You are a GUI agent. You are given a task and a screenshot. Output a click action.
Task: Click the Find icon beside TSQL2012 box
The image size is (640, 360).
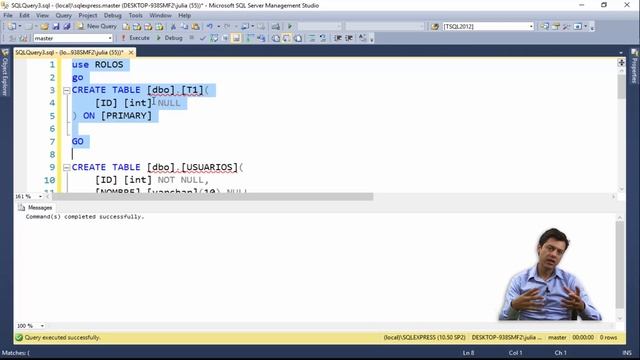(435, 27)
